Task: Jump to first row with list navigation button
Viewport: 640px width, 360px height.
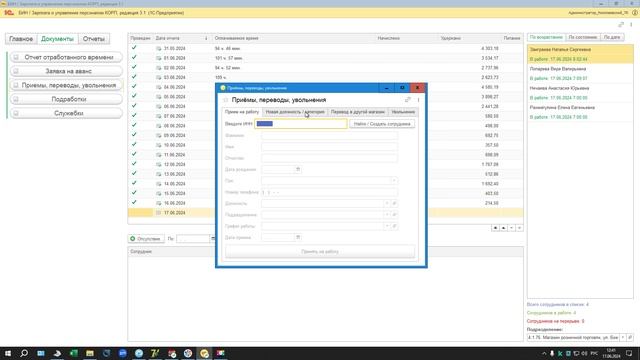Action: (496, 228)
